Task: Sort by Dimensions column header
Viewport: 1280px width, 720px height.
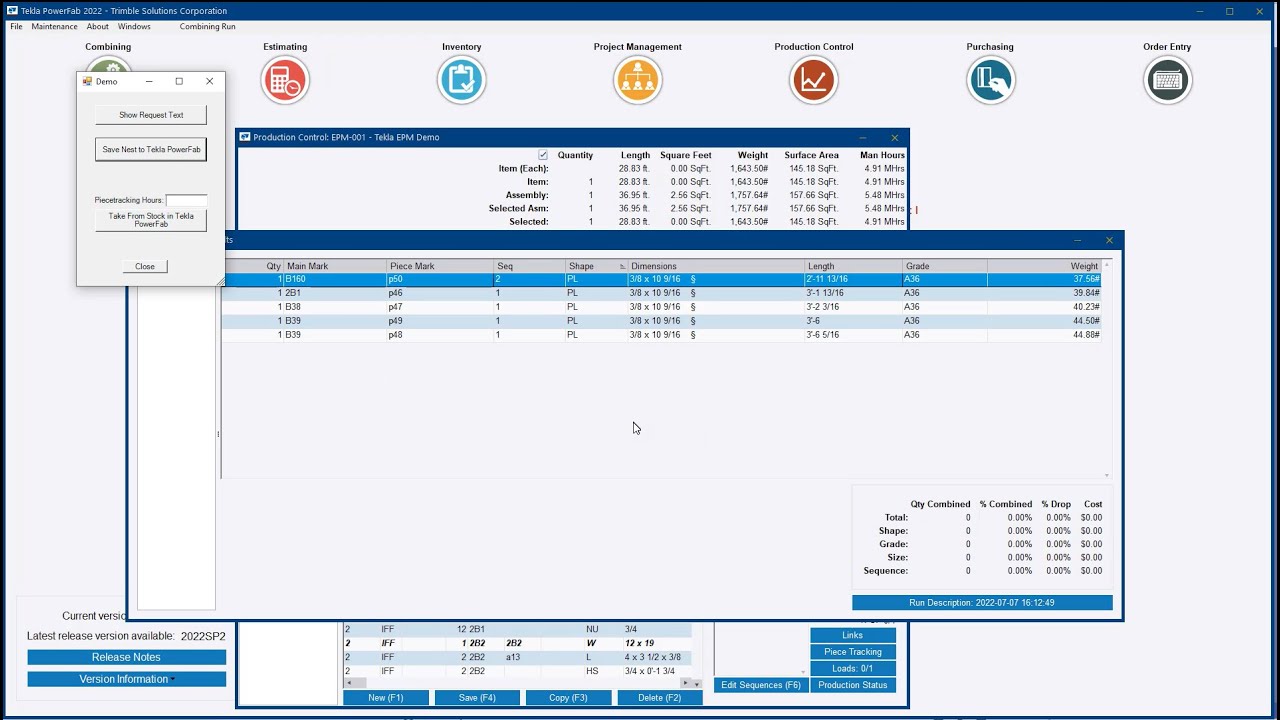Action: click(716, 266)
